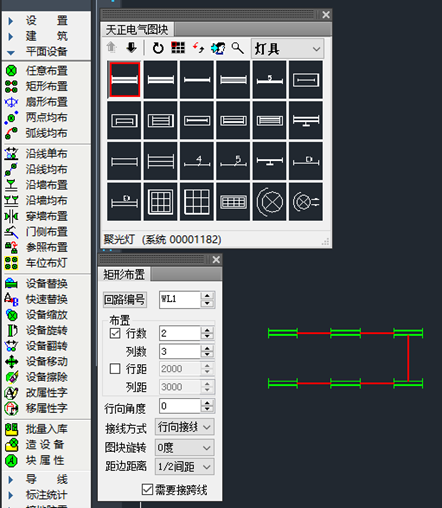Toggle 需要接跨线 checkbox
This screenshot has height=508, width=442.
click(x=147, y=489)
